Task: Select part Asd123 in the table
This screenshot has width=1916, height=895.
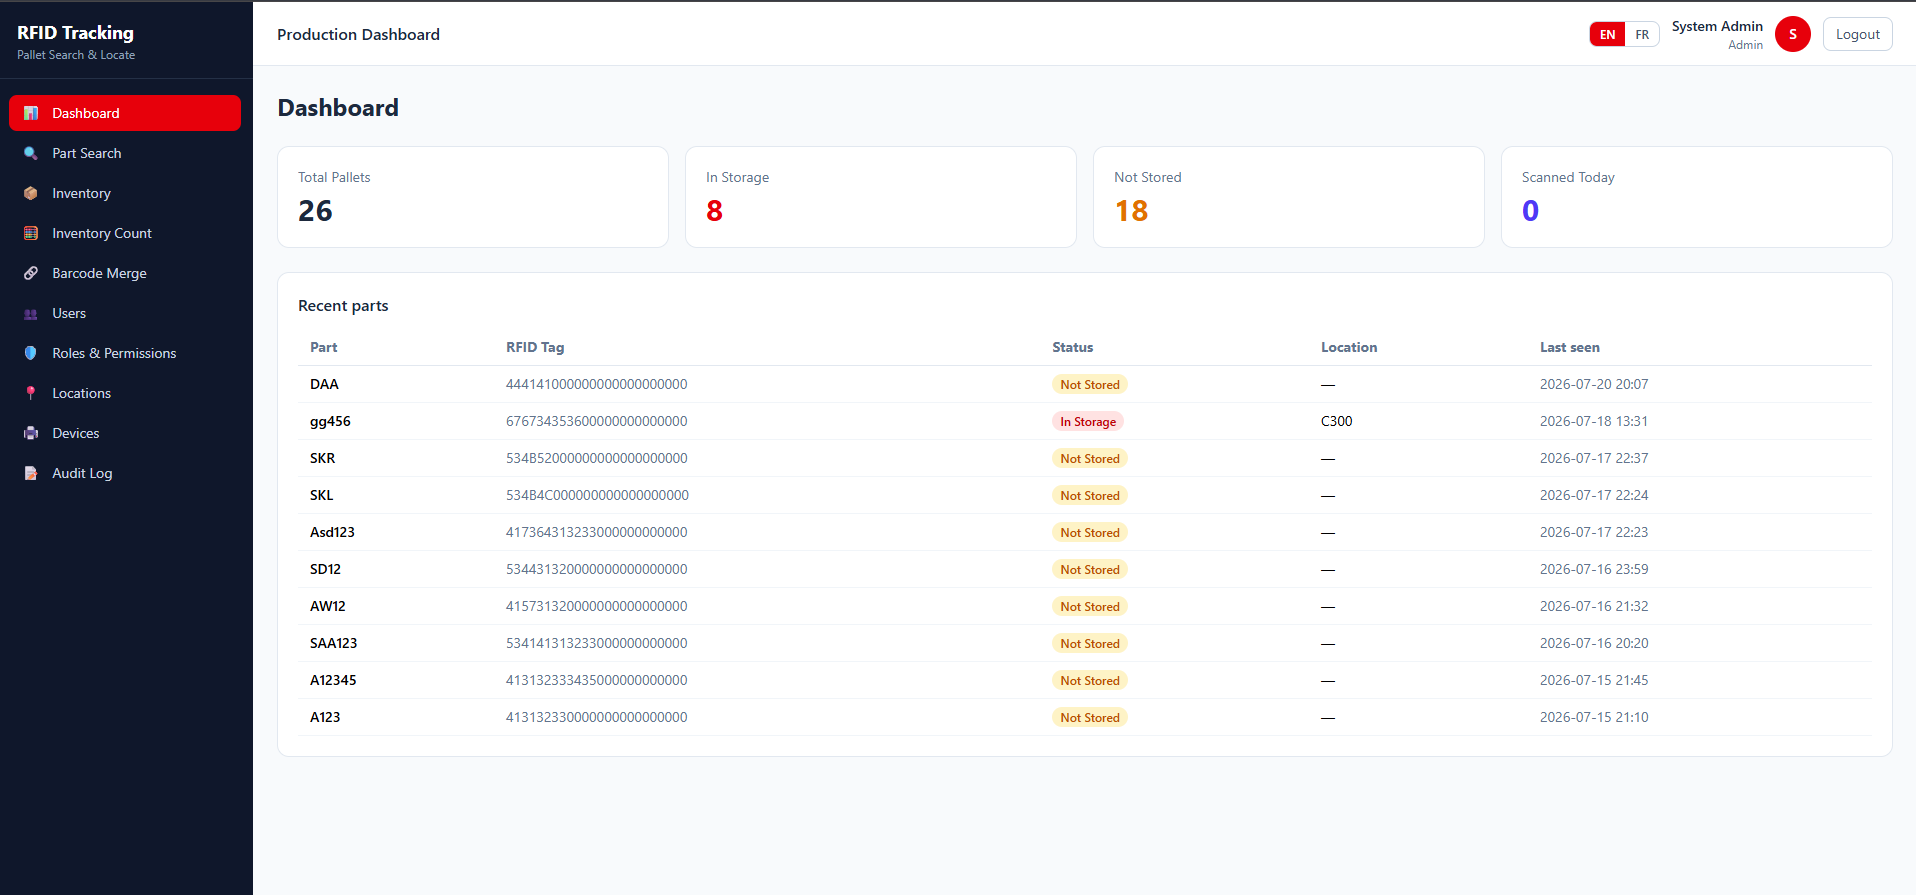Action: click(332, 532)
